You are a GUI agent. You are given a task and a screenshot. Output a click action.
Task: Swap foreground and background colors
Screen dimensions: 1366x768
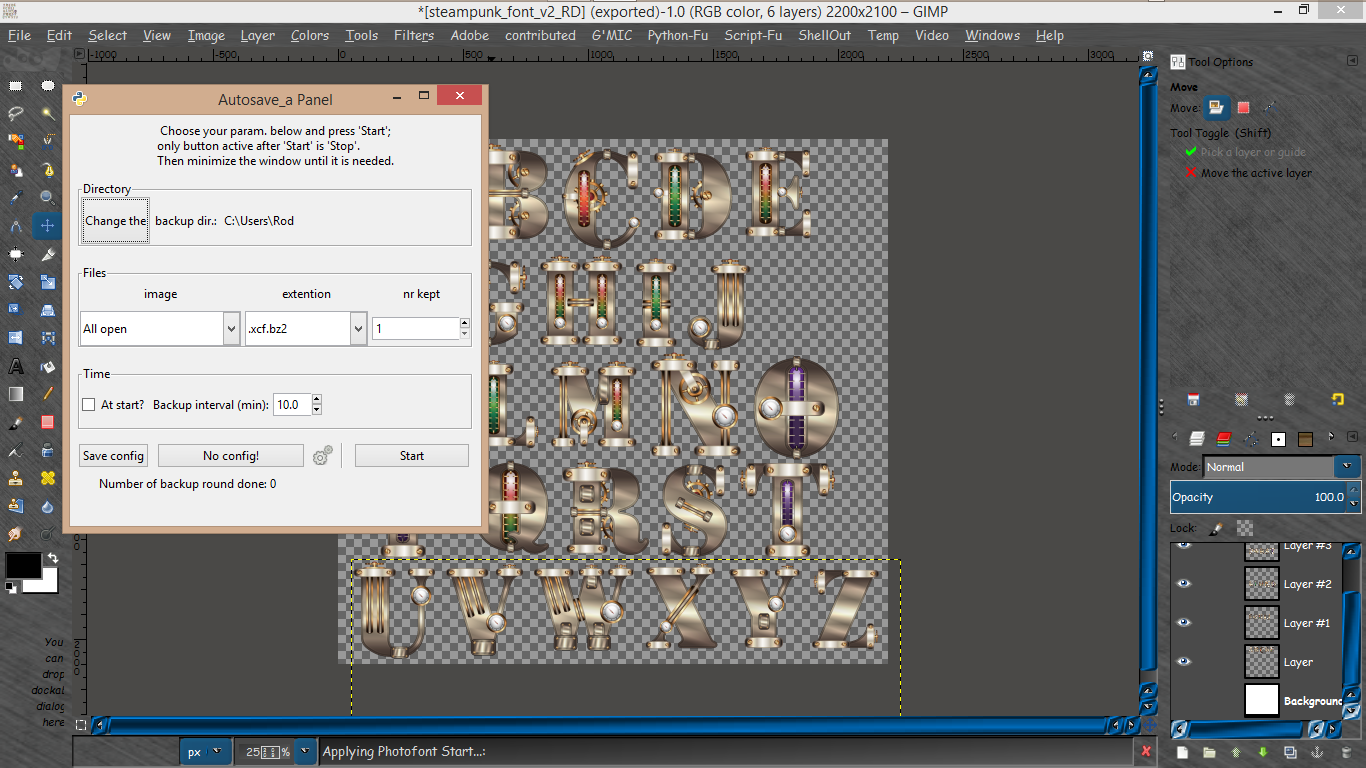[52, 558]
